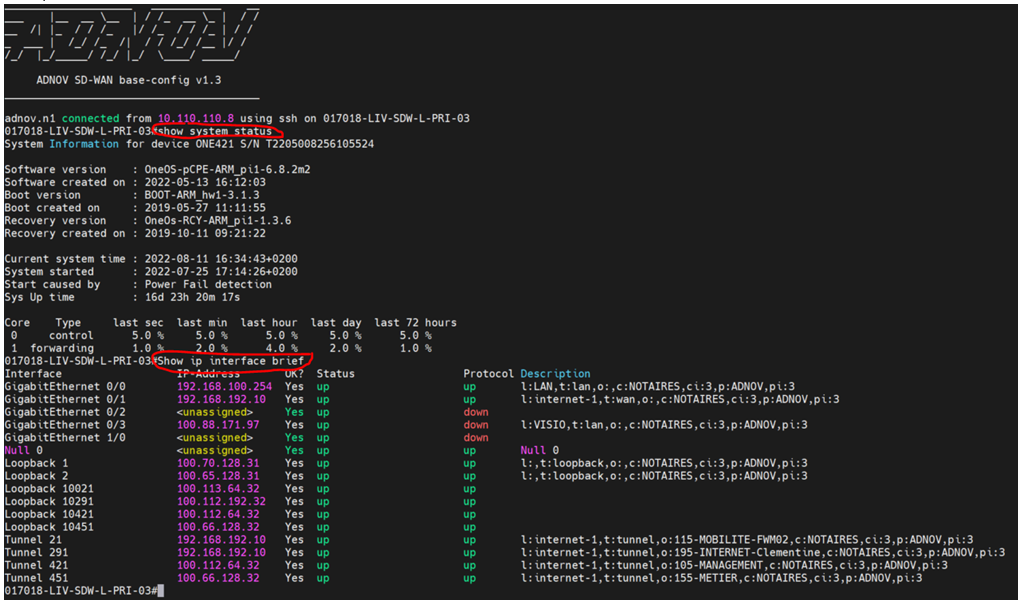Click the 'down' protocol of GigabitEthernet 0/3
The image size is (1022, 604).
pyautogui.click(x=476, y=425)
